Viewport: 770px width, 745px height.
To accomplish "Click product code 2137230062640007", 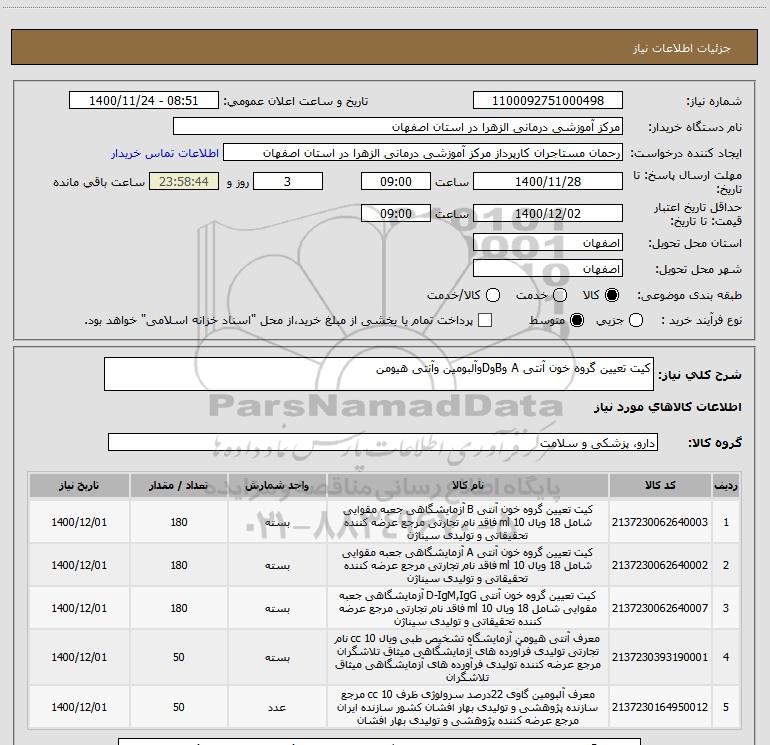I will click(x=660, y=608).
